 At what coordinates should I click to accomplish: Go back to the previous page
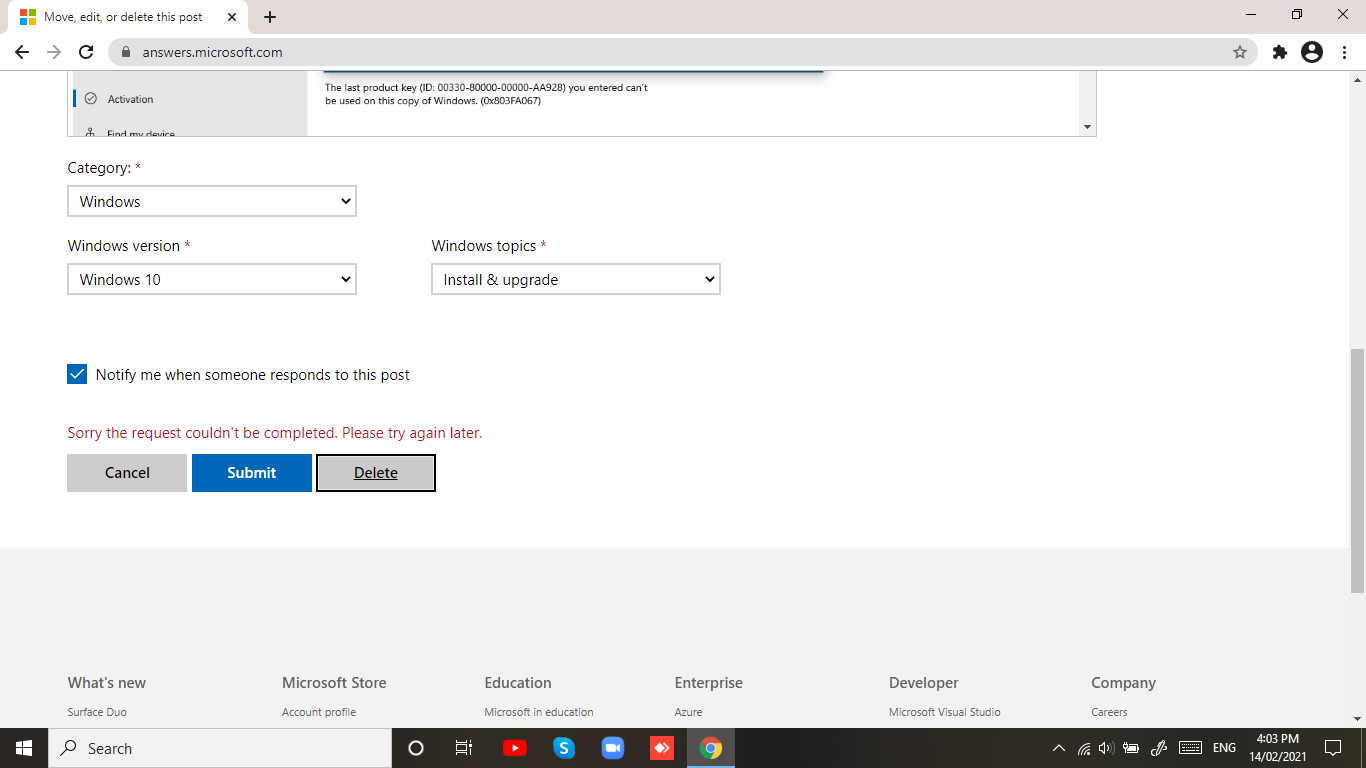(x=22, y=52)
